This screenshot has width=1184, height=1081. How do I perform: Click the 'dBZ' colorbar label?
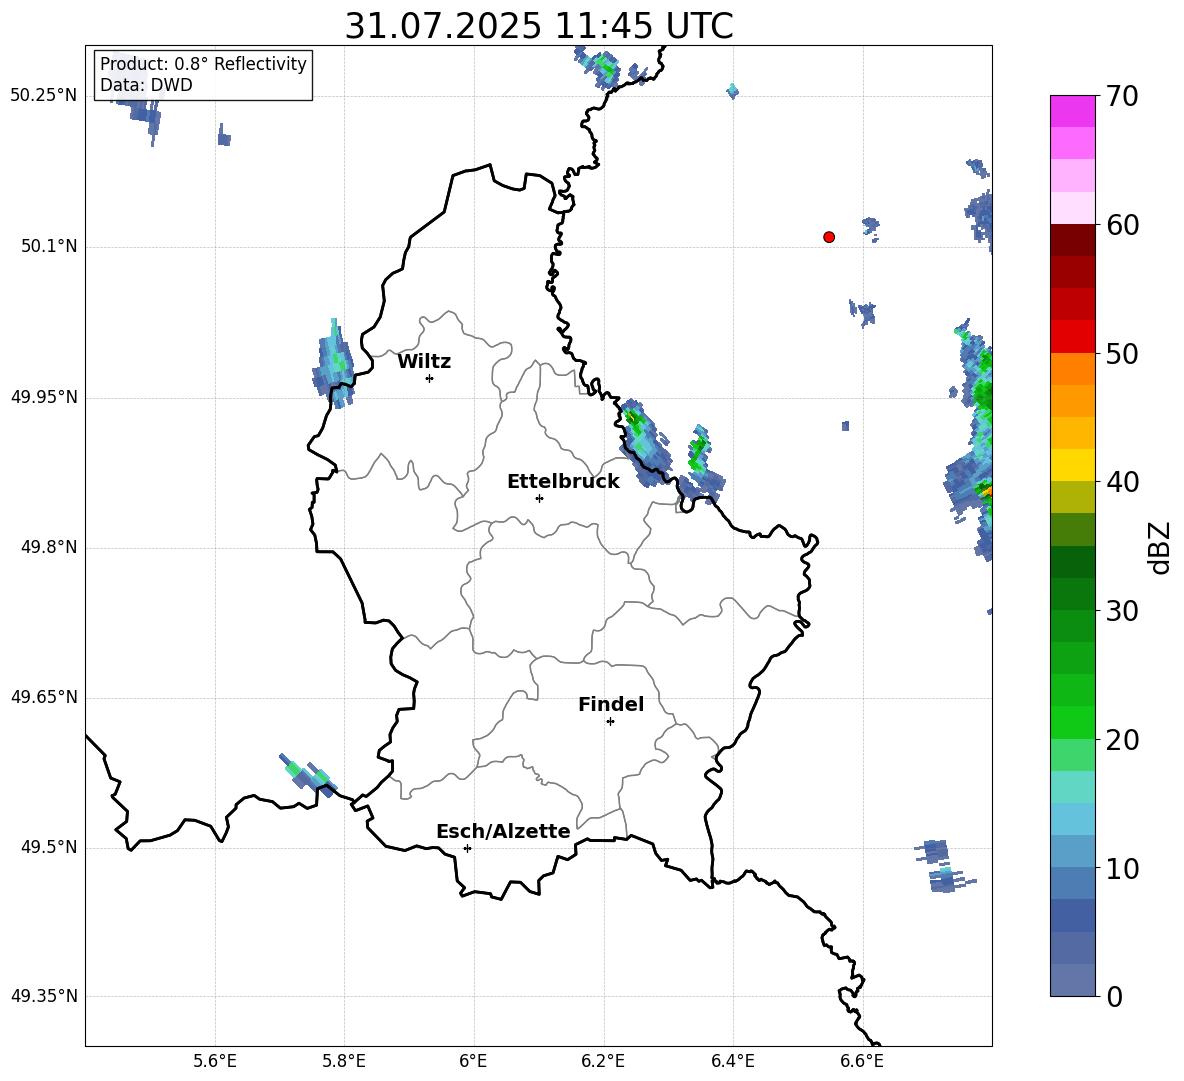tap(1160, 547)
